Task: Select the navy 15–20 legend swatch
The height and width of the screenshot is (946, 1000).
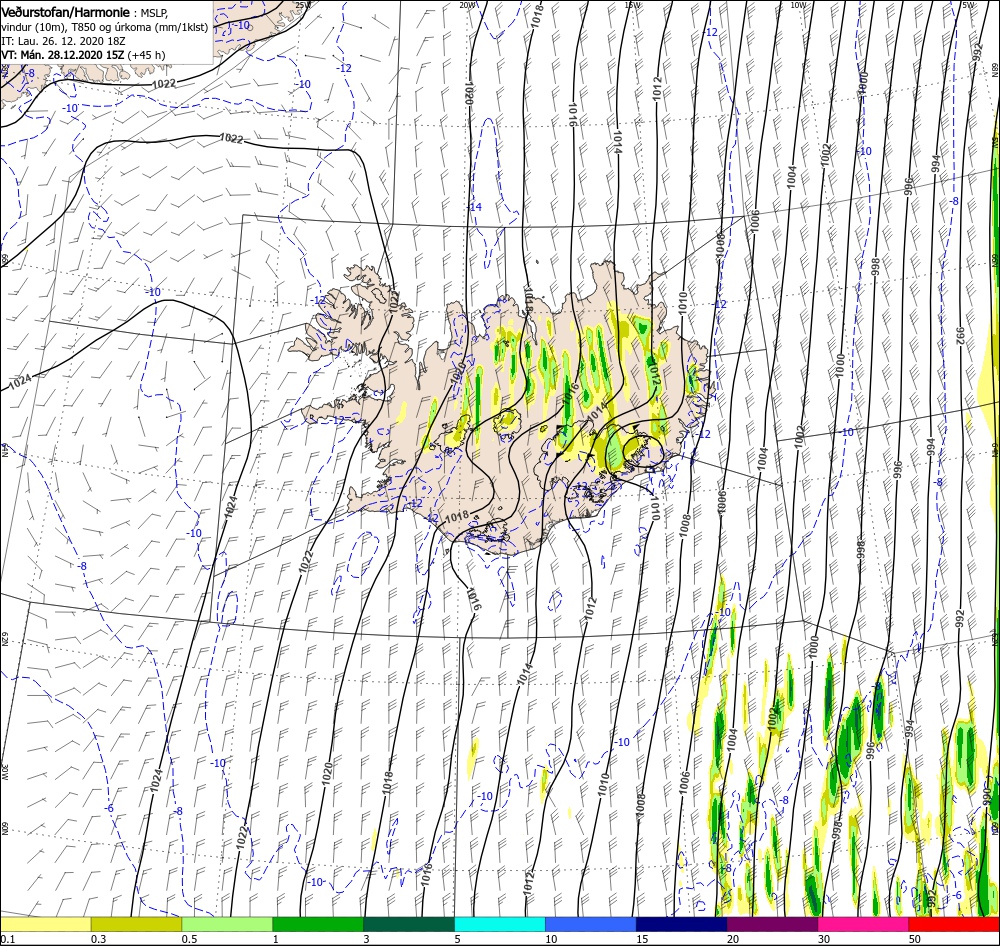Action: 682,924
